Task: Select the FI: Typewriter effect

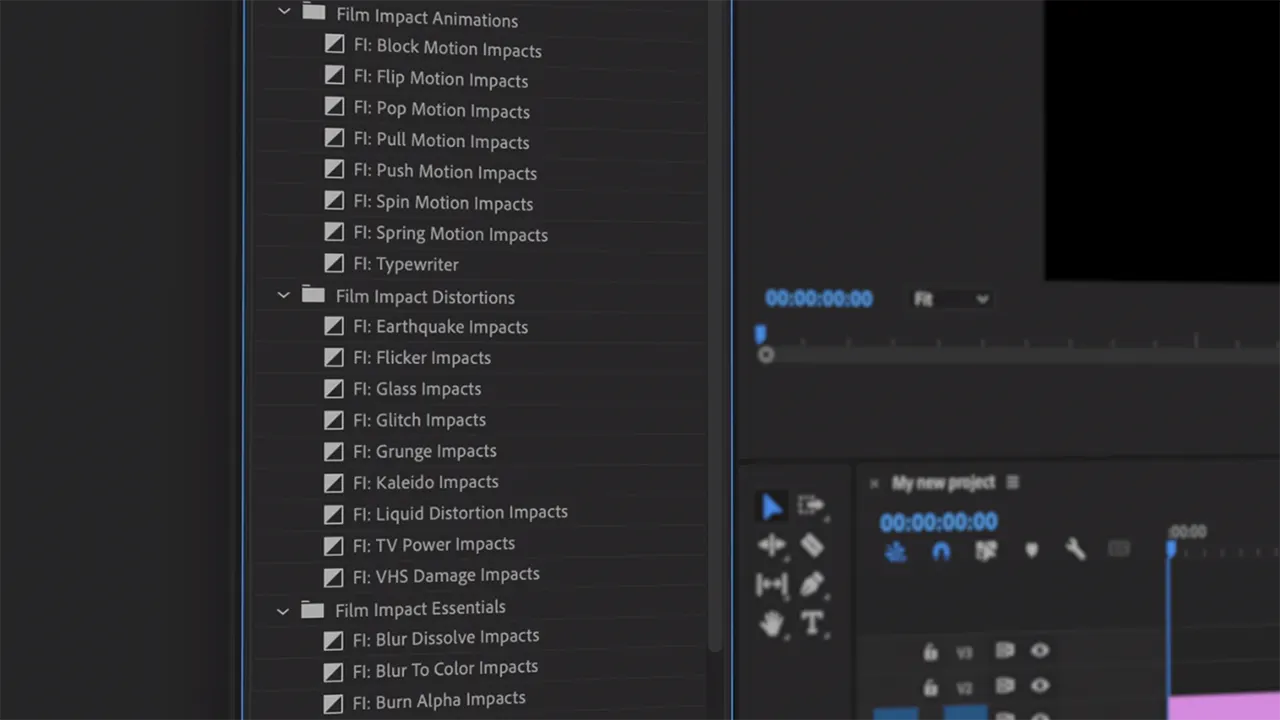Action: coord(406,265)
